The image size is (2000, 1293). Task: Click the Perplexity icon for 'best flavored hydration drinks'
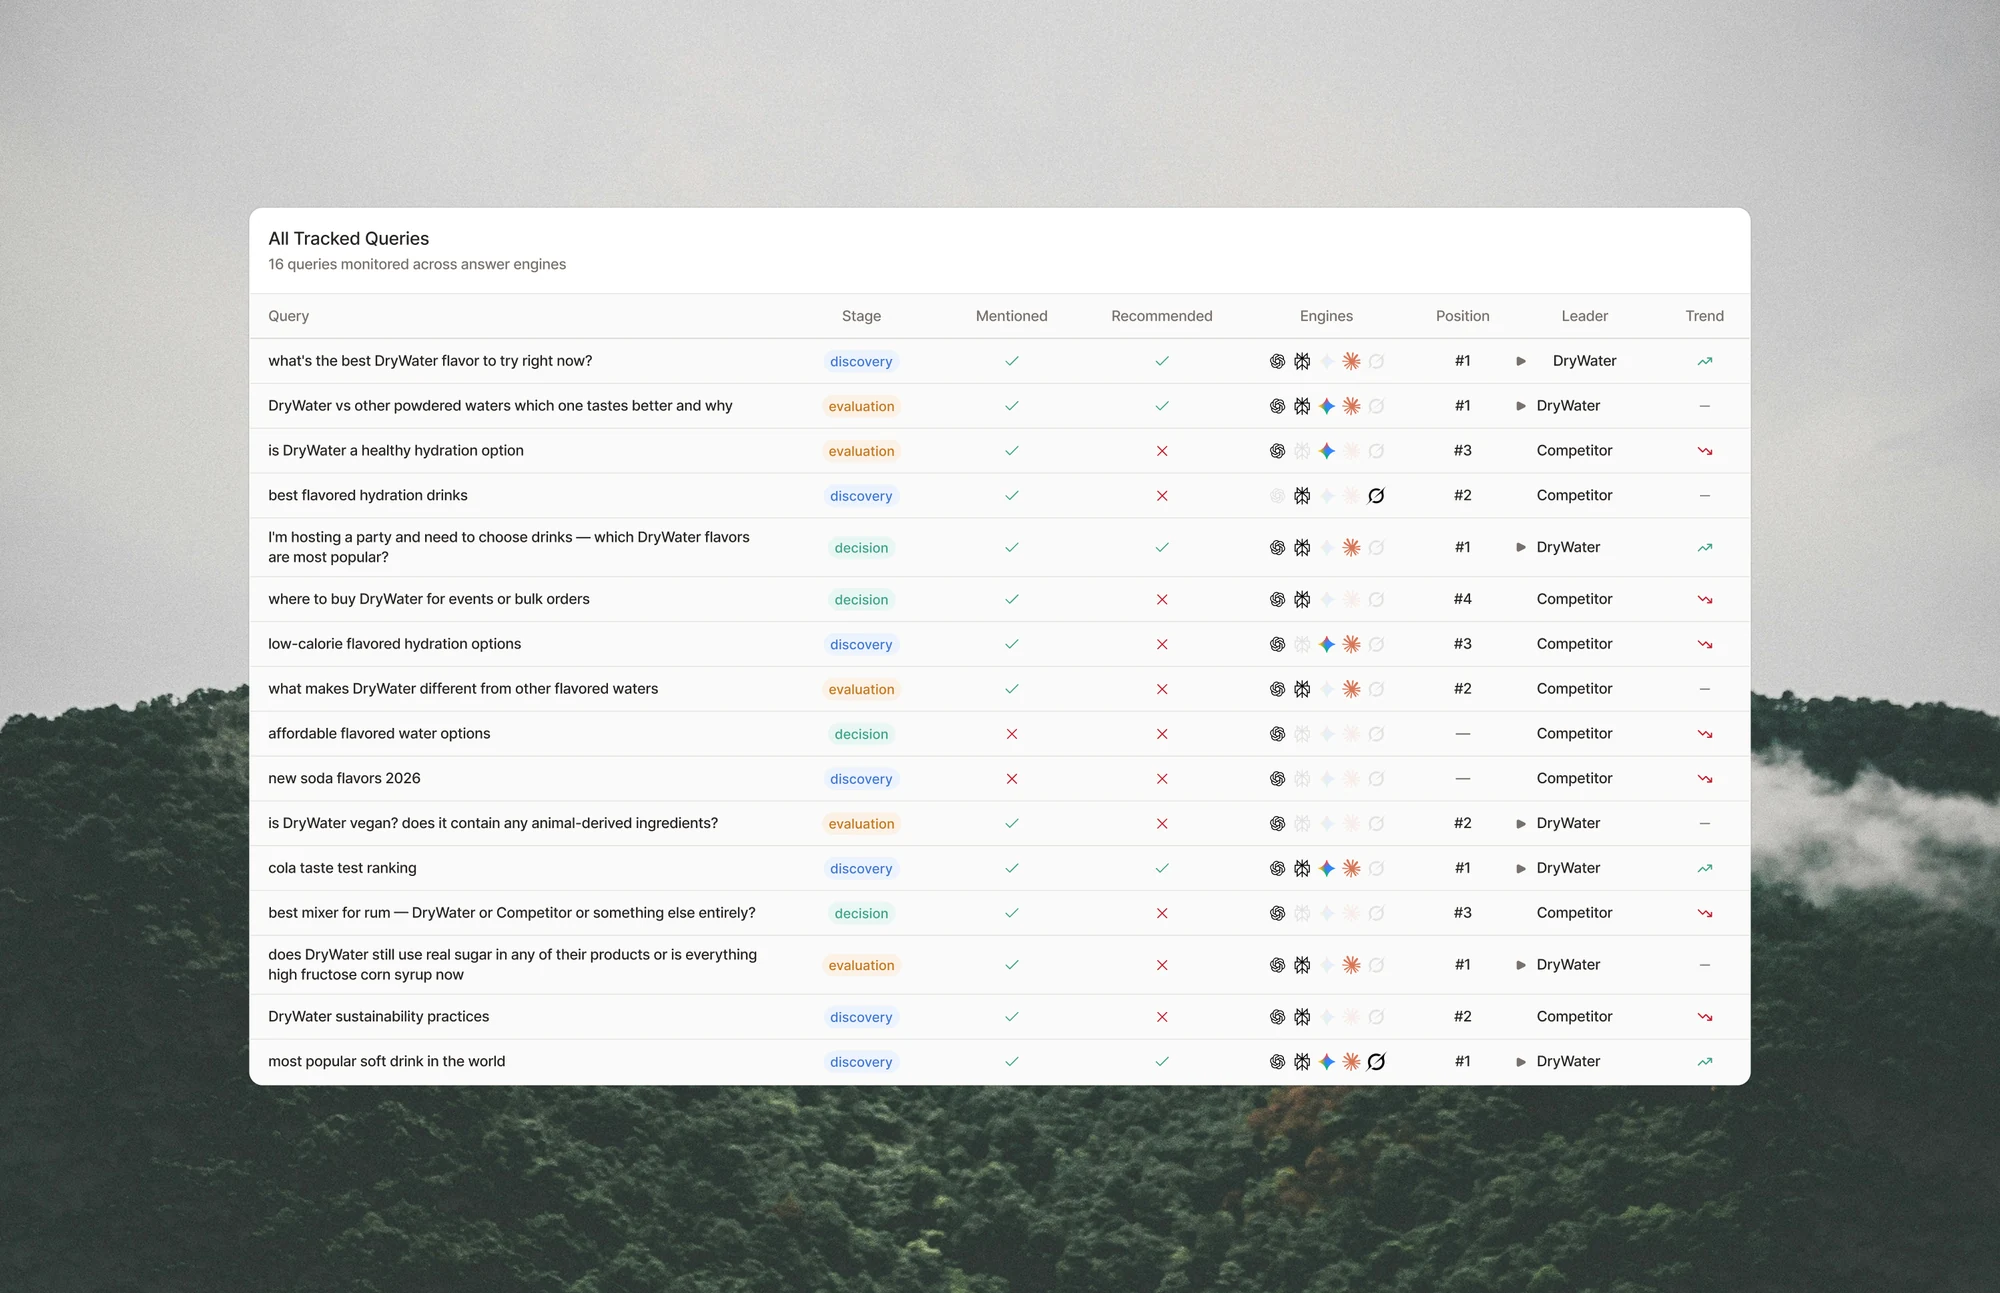tap(1302, 496)
